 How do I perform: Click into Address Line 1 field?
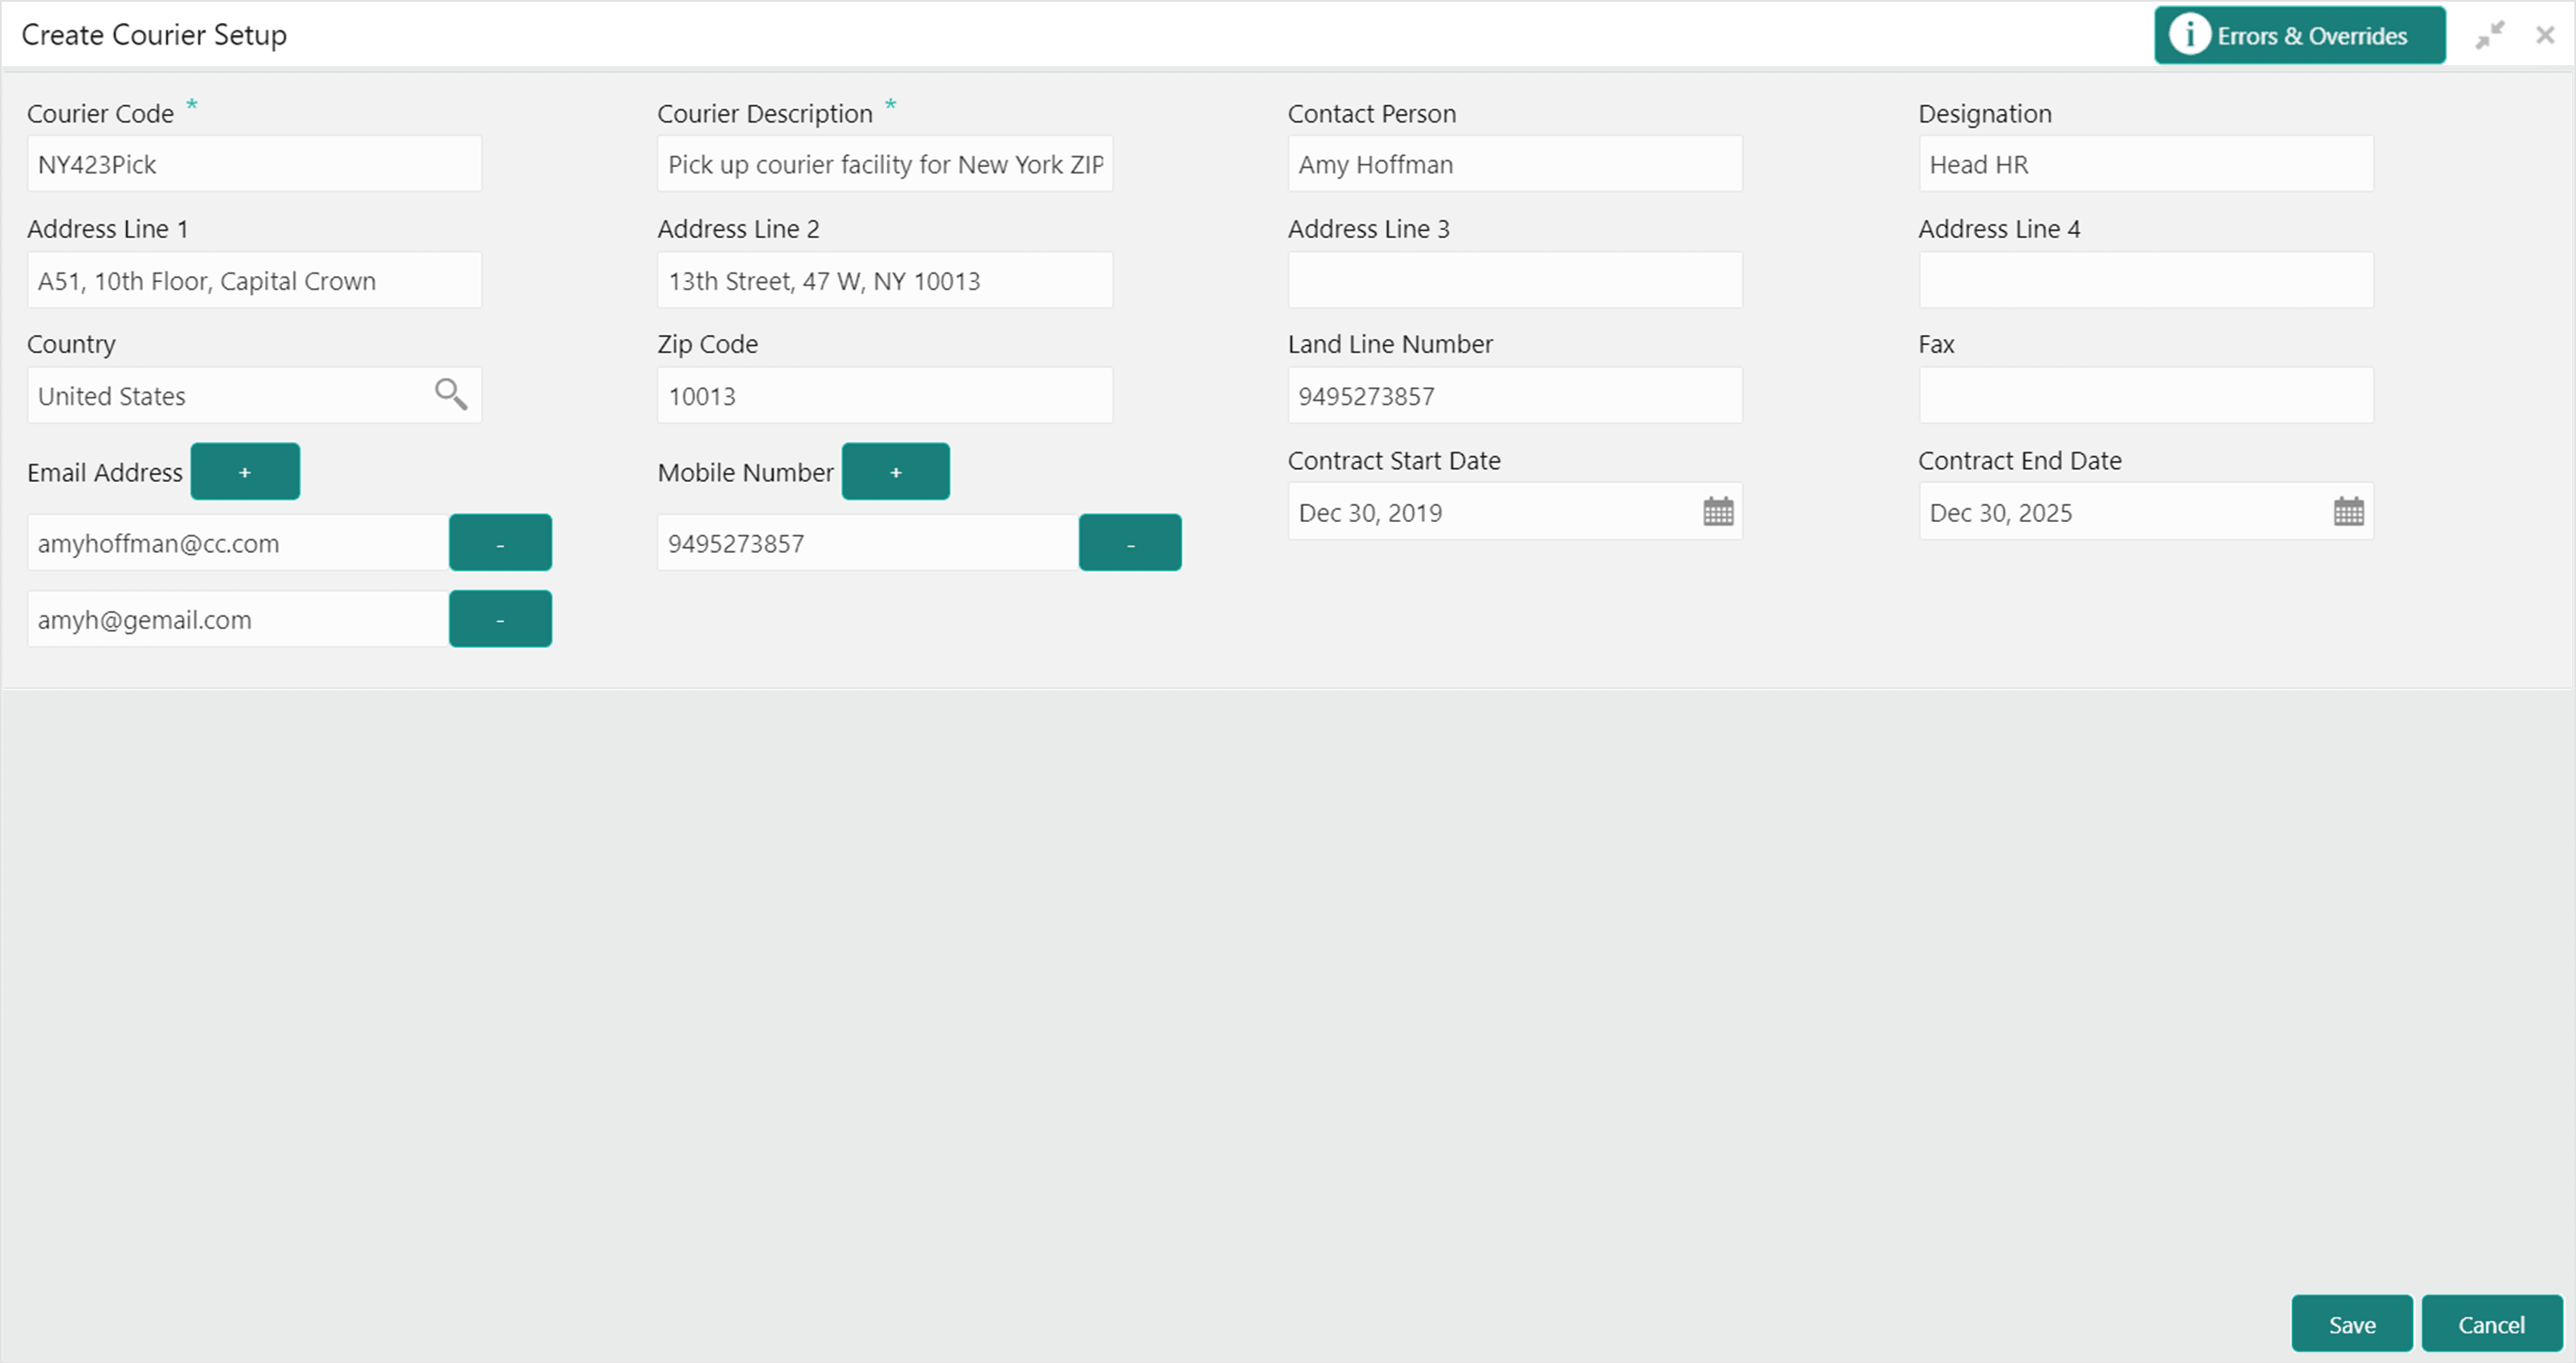(x=254, y=280)
